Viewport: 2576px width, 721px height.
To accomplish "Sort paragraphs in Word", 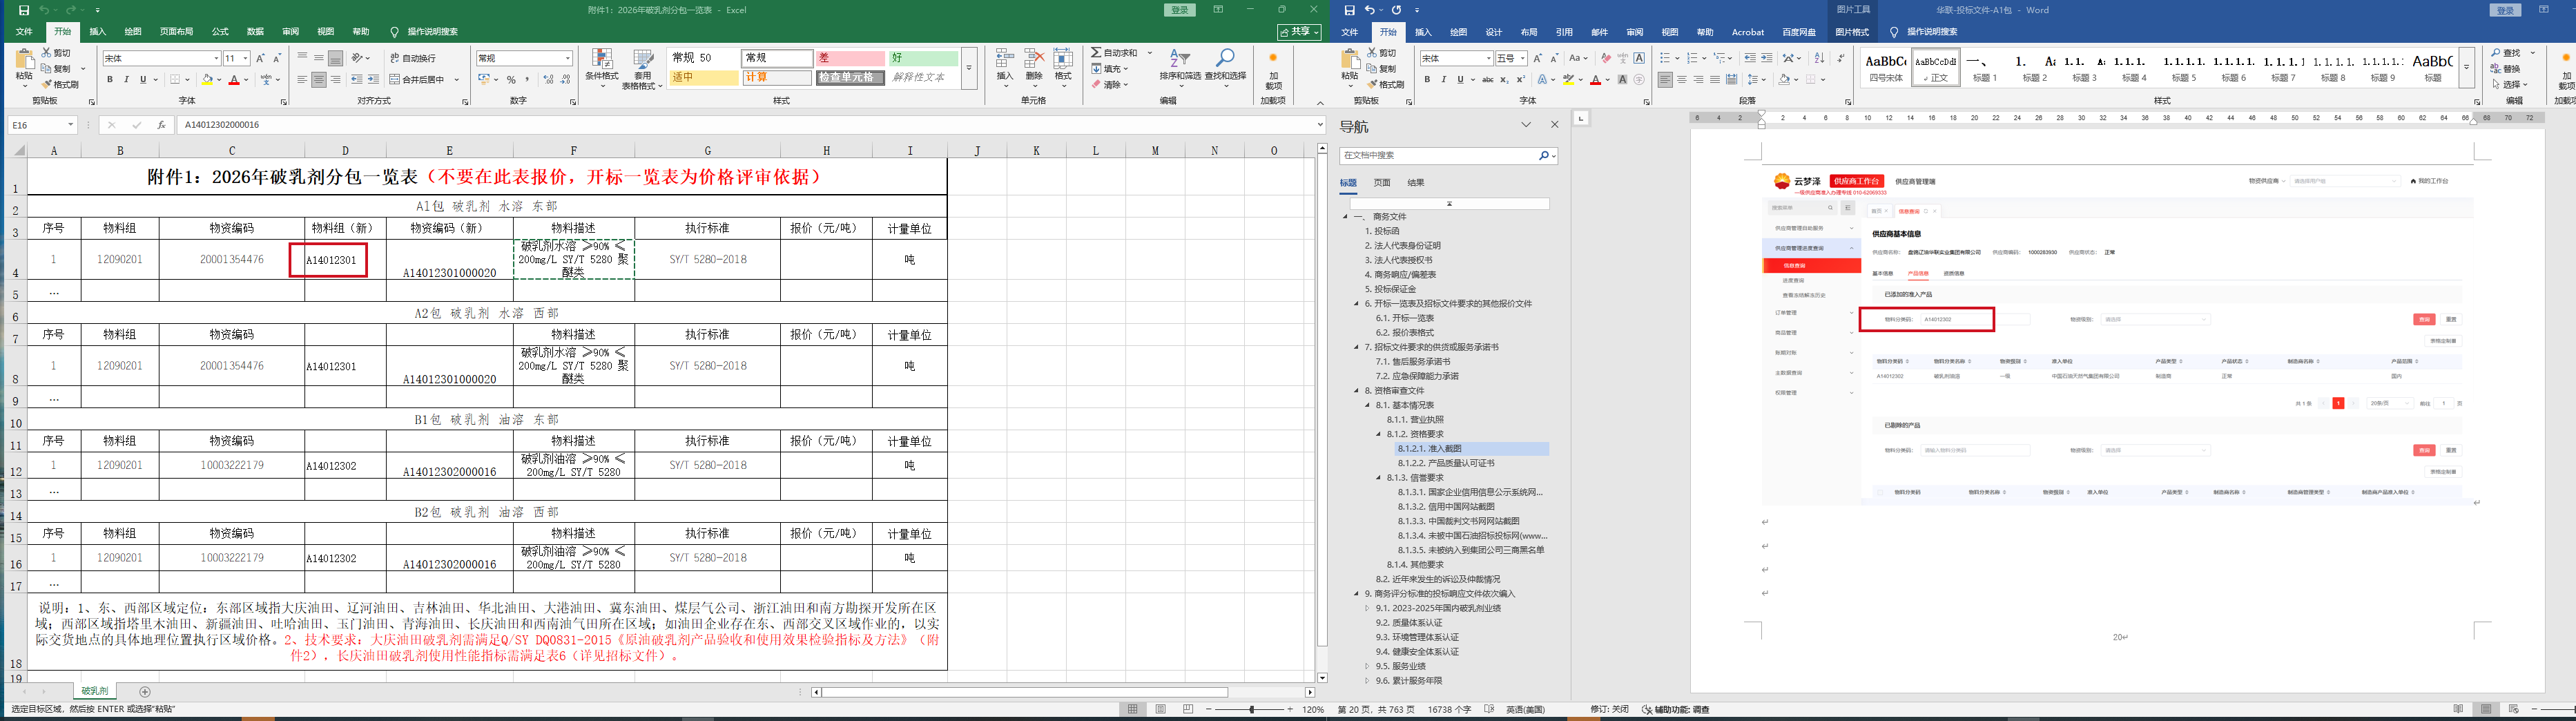I will click(1819, 58).
